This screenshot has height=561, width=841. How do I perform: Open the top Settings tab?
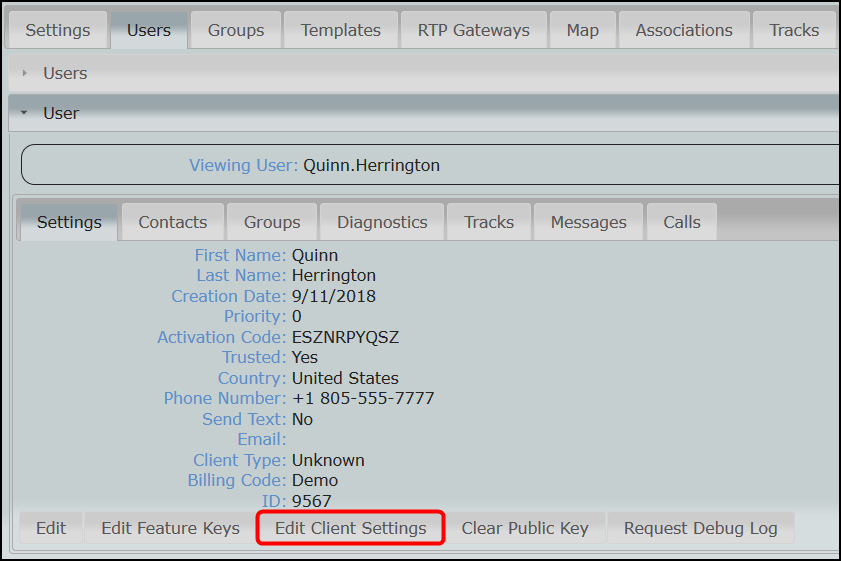pos(57,30)
